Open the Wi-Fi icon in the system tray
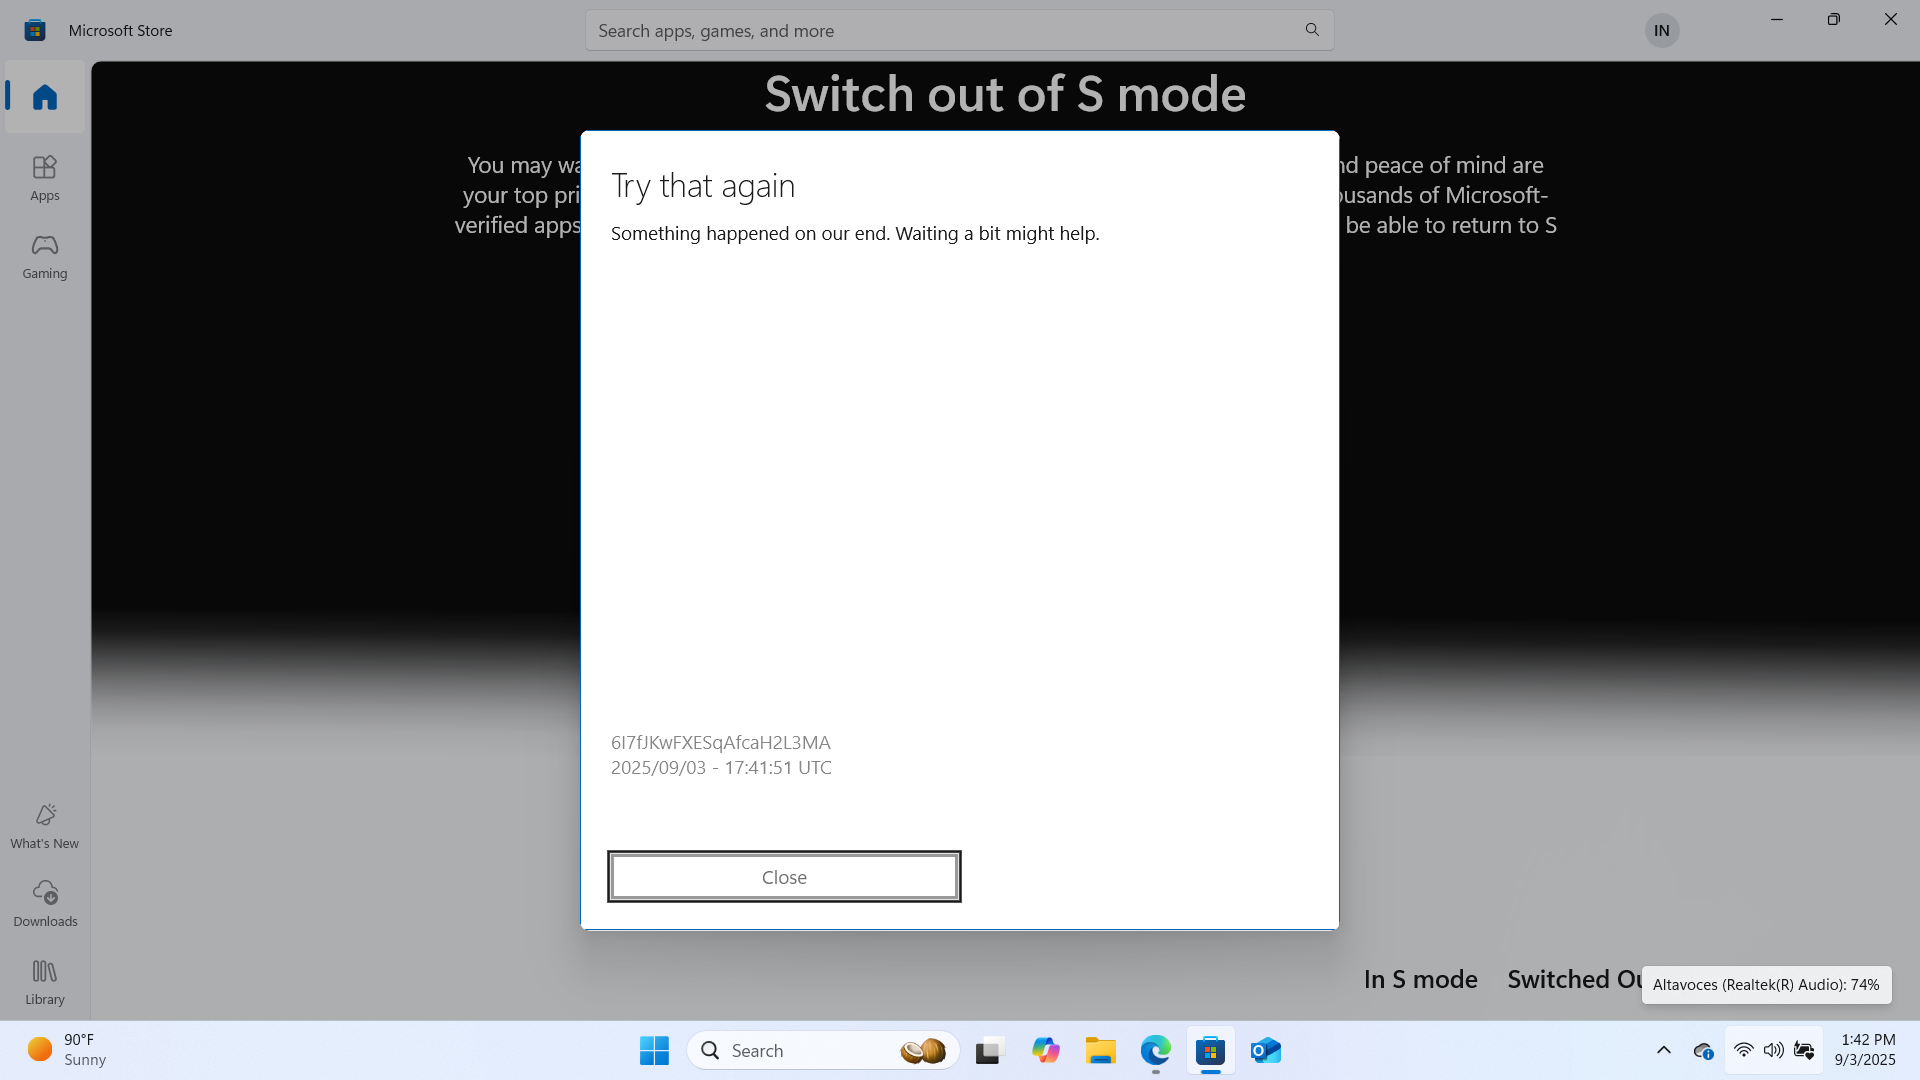 click(x=1743, y=1050)
